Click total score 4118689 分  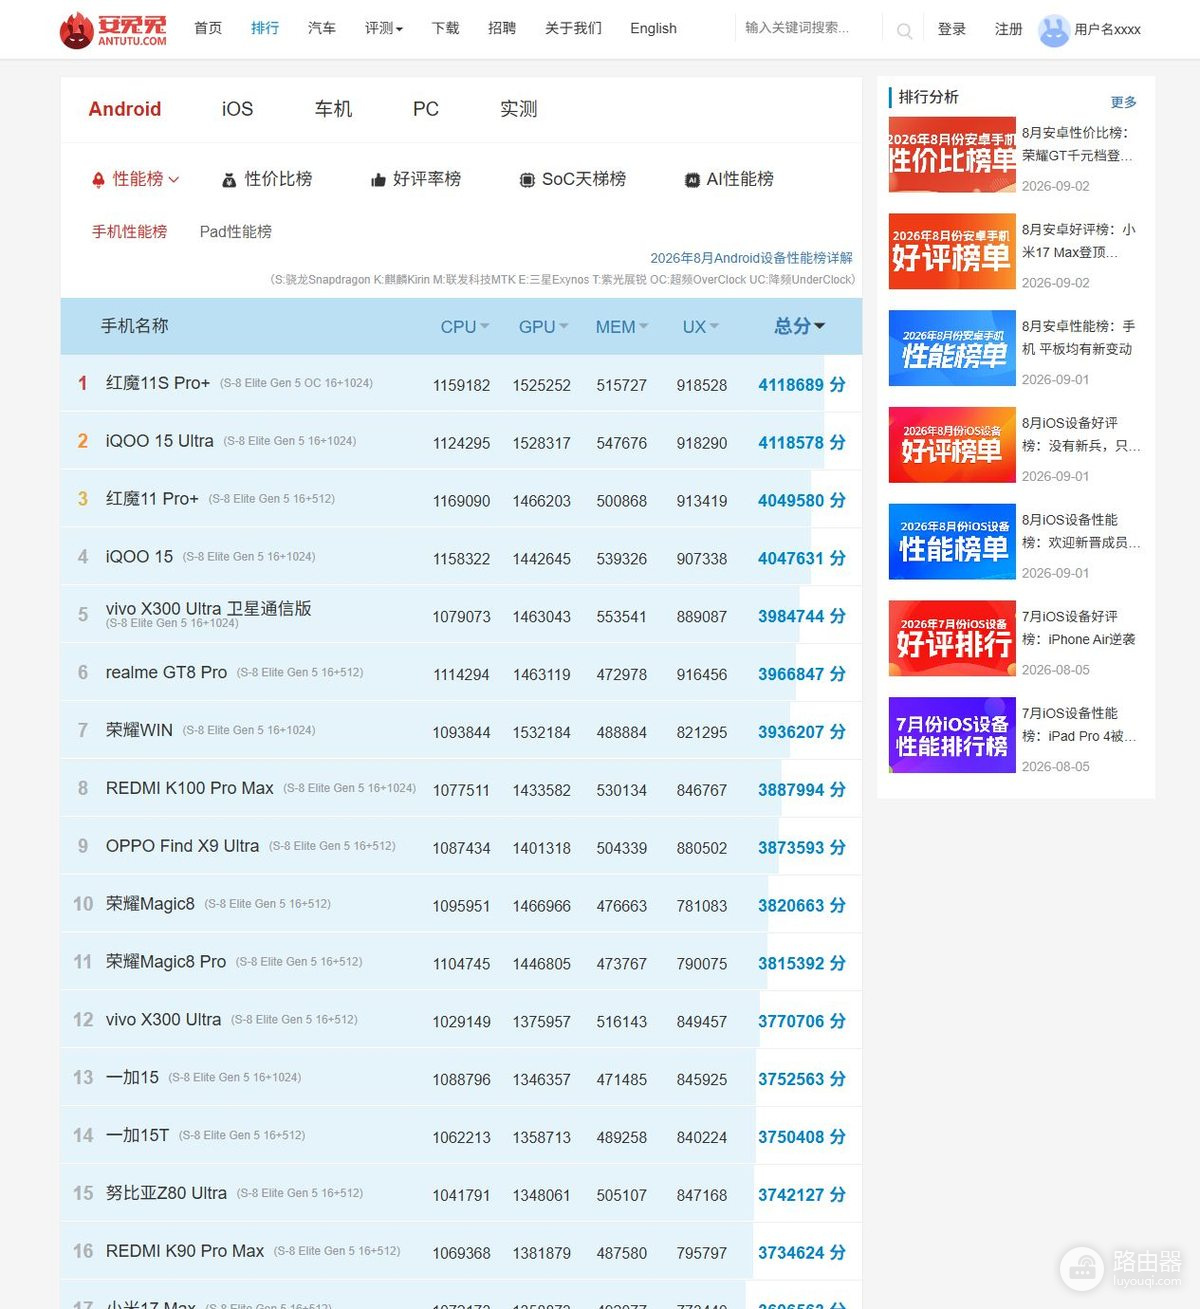tap(802, 385)
